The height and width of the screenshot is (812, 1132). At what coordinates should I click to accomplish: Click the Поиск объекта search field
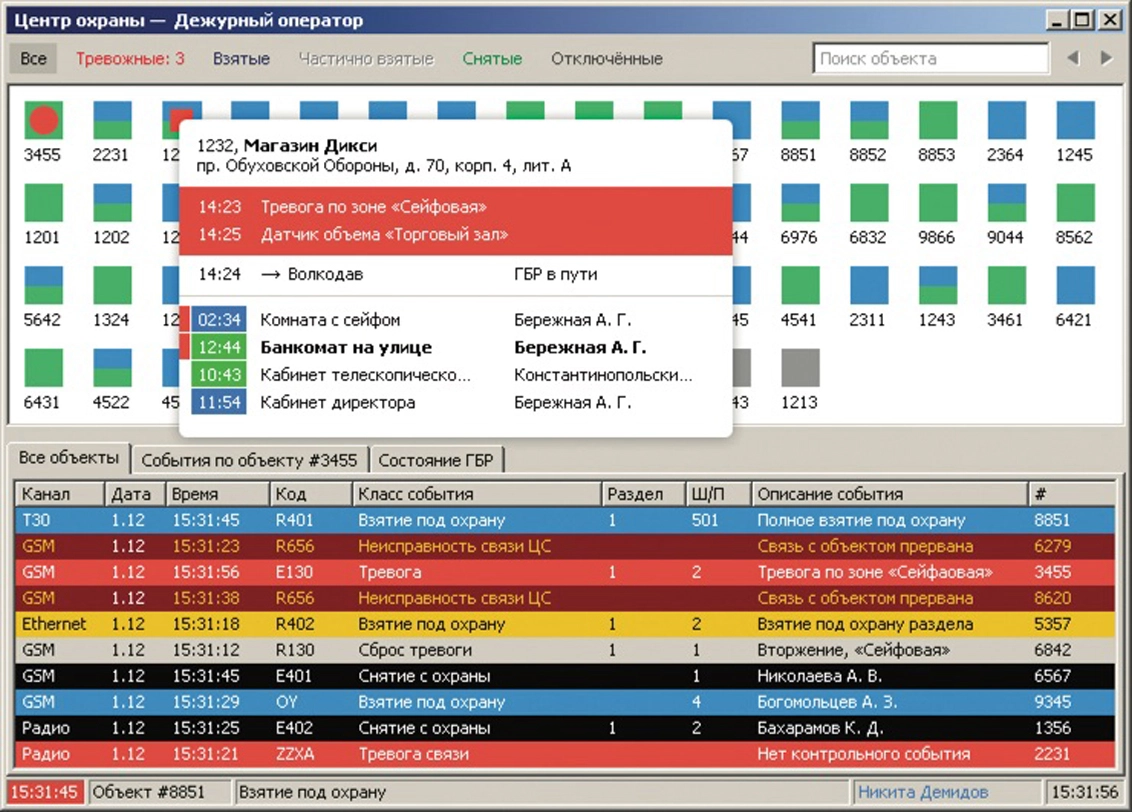point(930,59)
